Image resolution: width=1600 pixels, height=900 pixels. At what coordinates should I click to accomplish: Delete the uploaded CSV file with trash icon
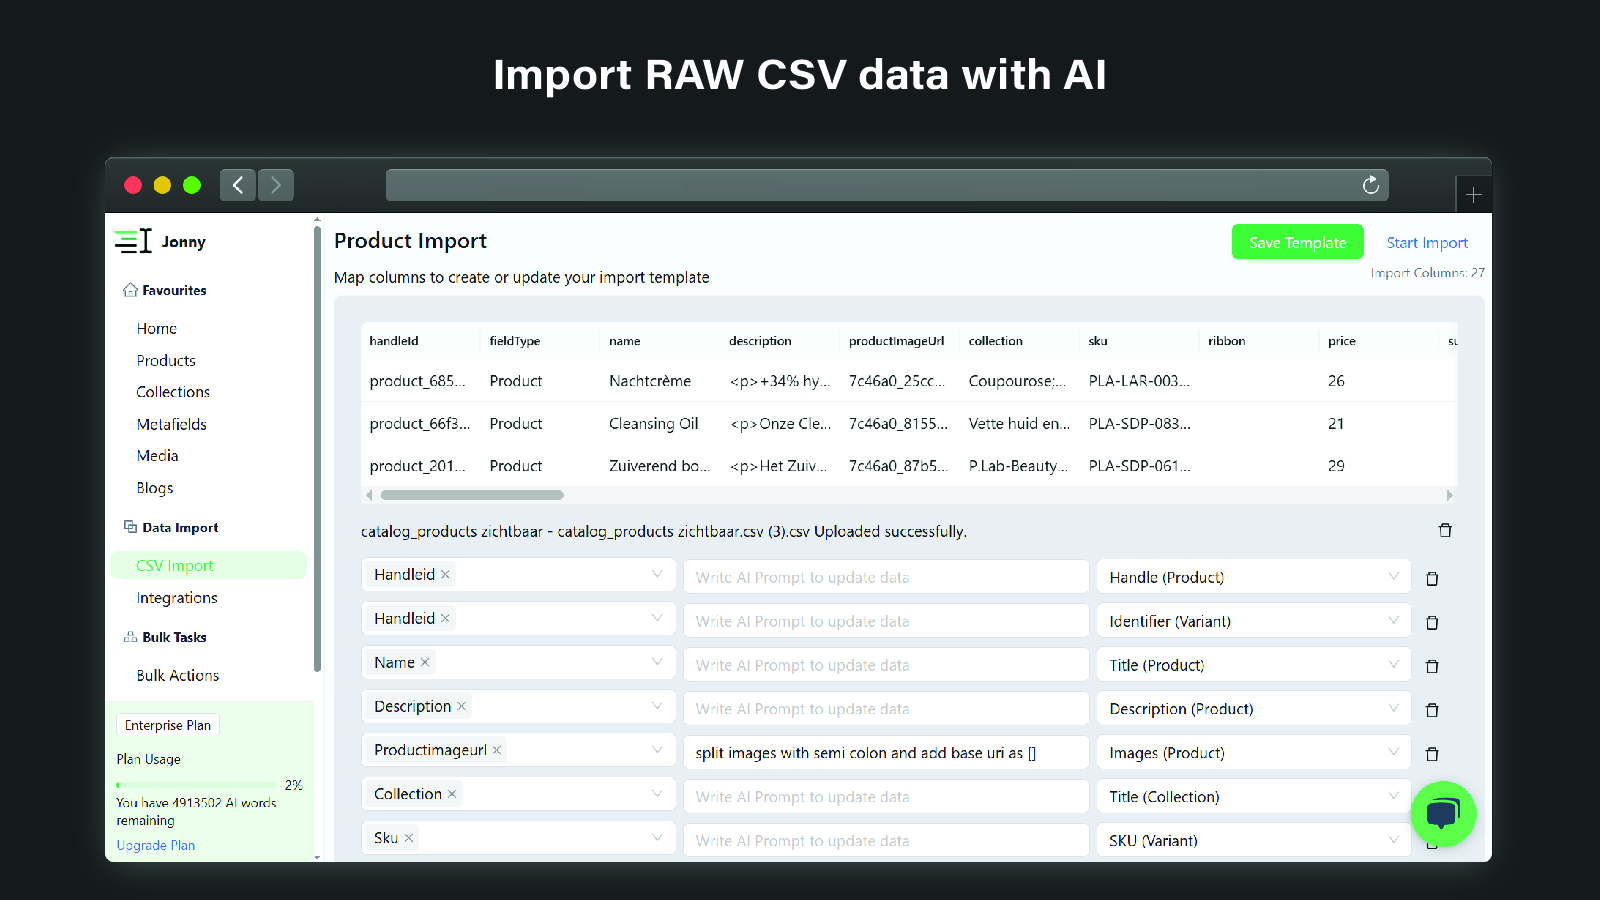pyautogui.click(x=1445, y=531)
